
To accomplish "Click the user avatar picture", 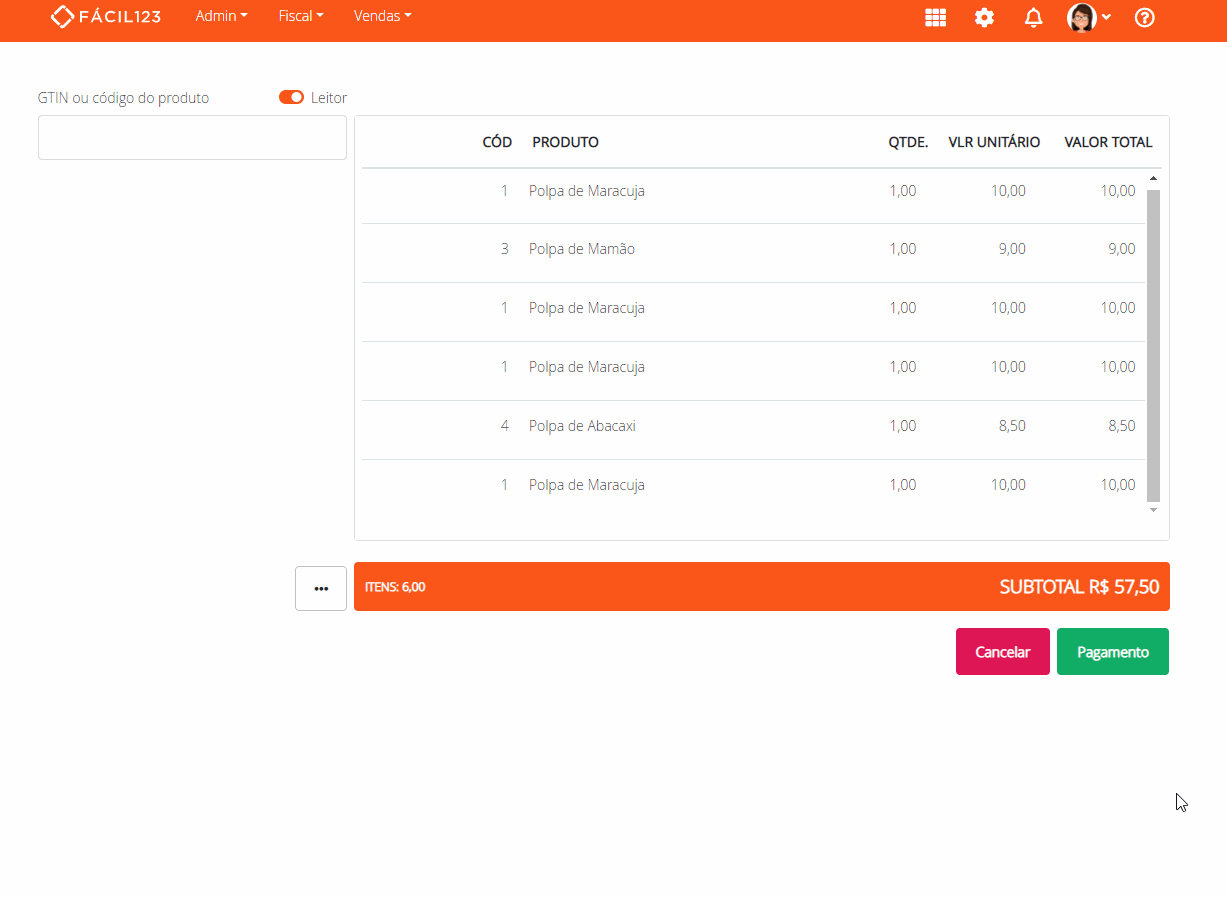I will (x=1081, y=17).
